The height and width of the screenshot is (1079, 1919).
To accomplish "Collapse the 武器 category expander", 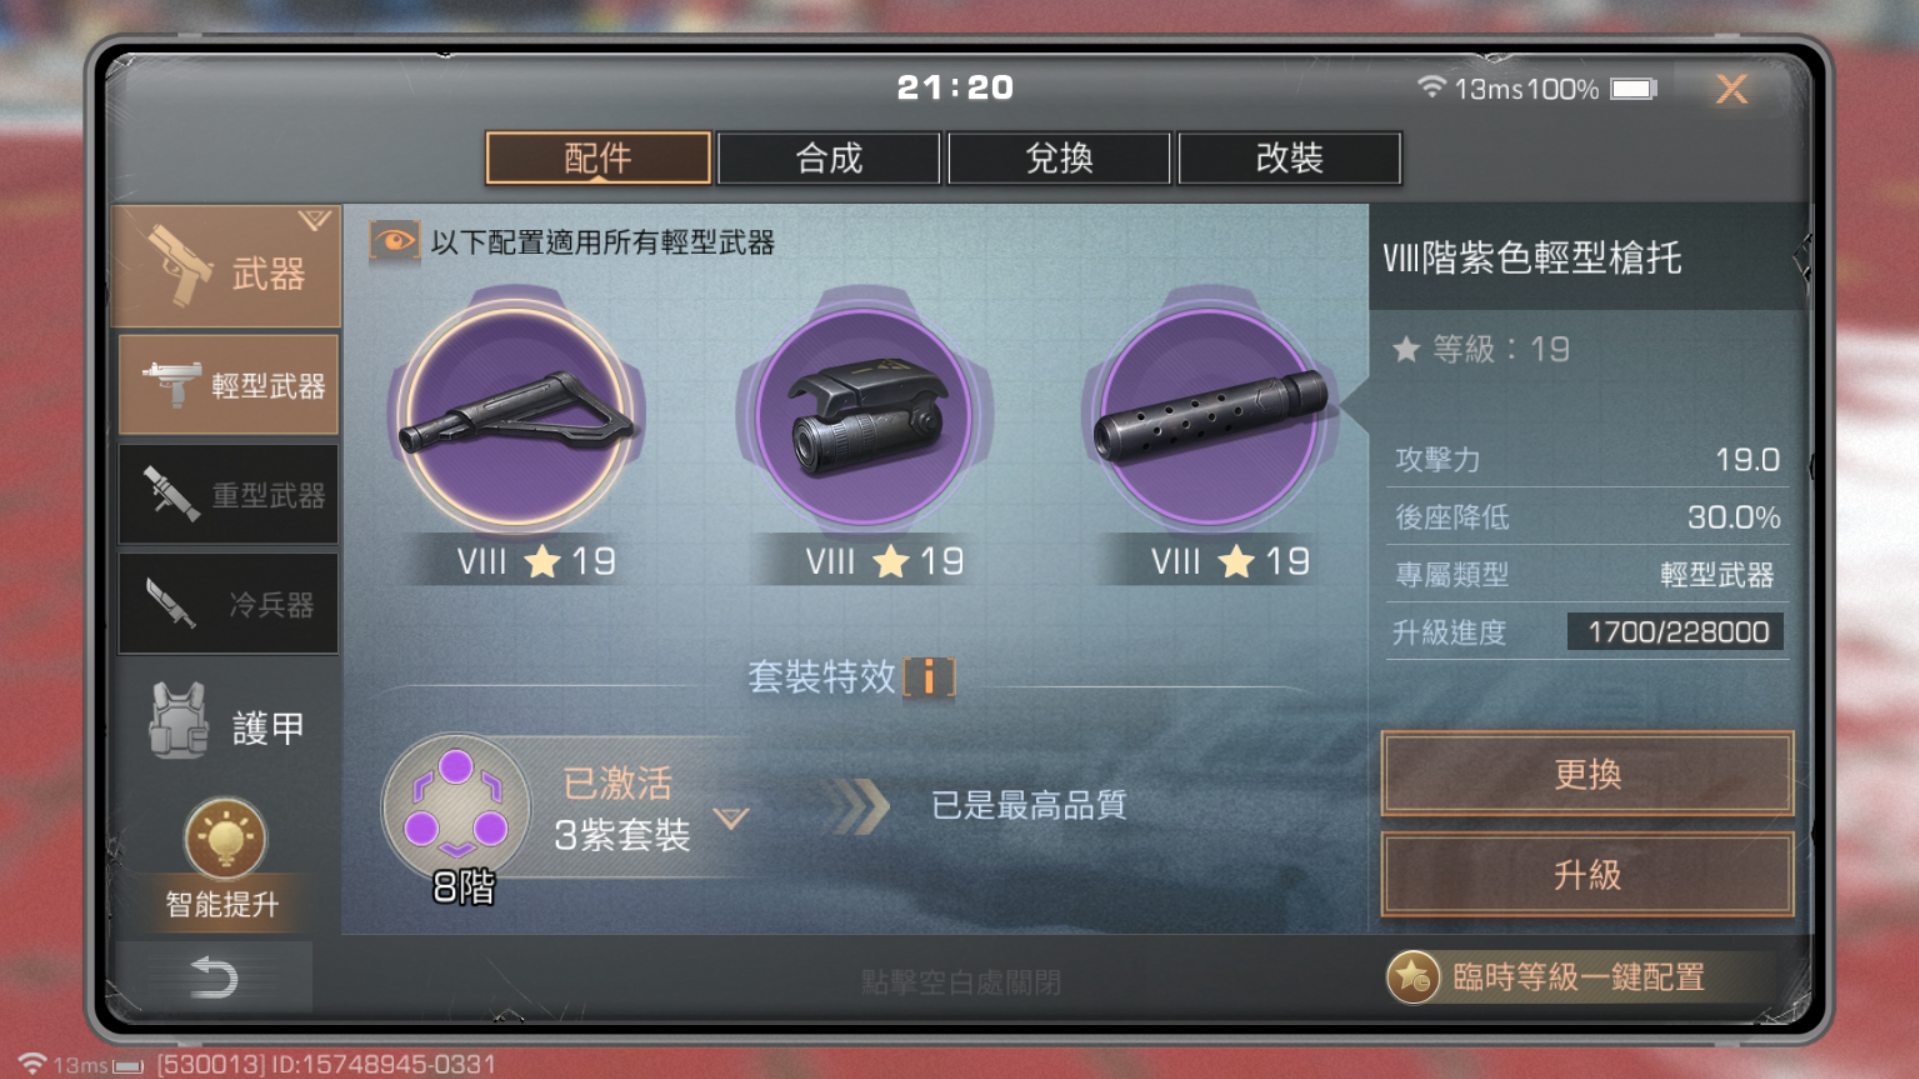I will (314, 219).
